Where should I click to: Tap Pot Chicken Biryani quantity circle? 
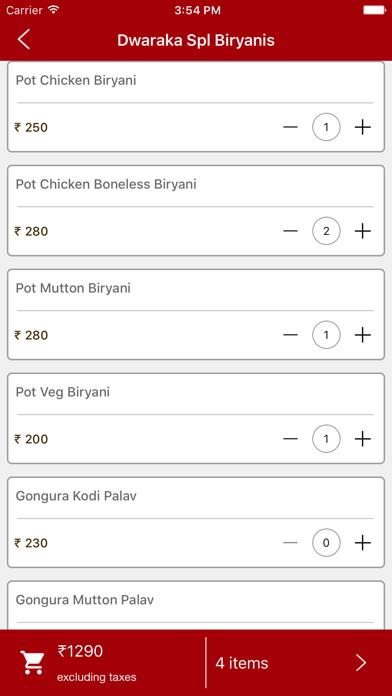tap(326, 127)
